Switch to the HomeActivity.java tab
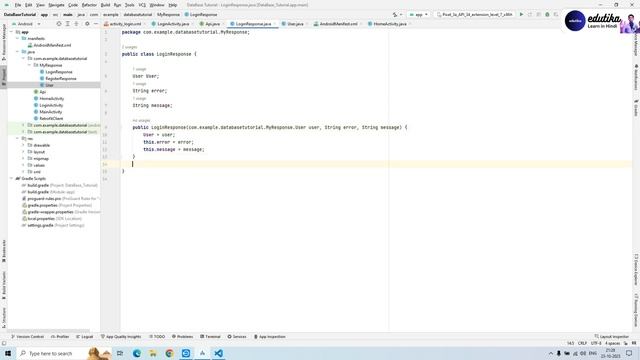640x360 pixels. (x=389, y=24)
